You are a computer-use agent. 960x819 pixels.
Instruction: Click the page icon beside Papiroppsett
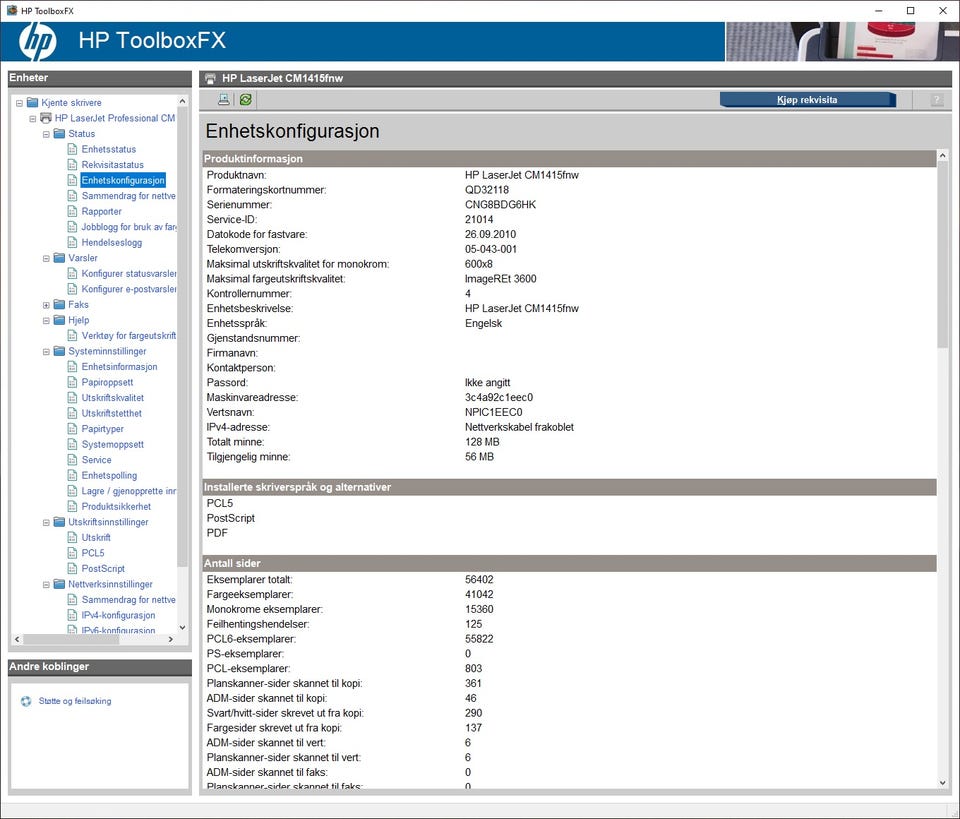[x=72, y=382]
